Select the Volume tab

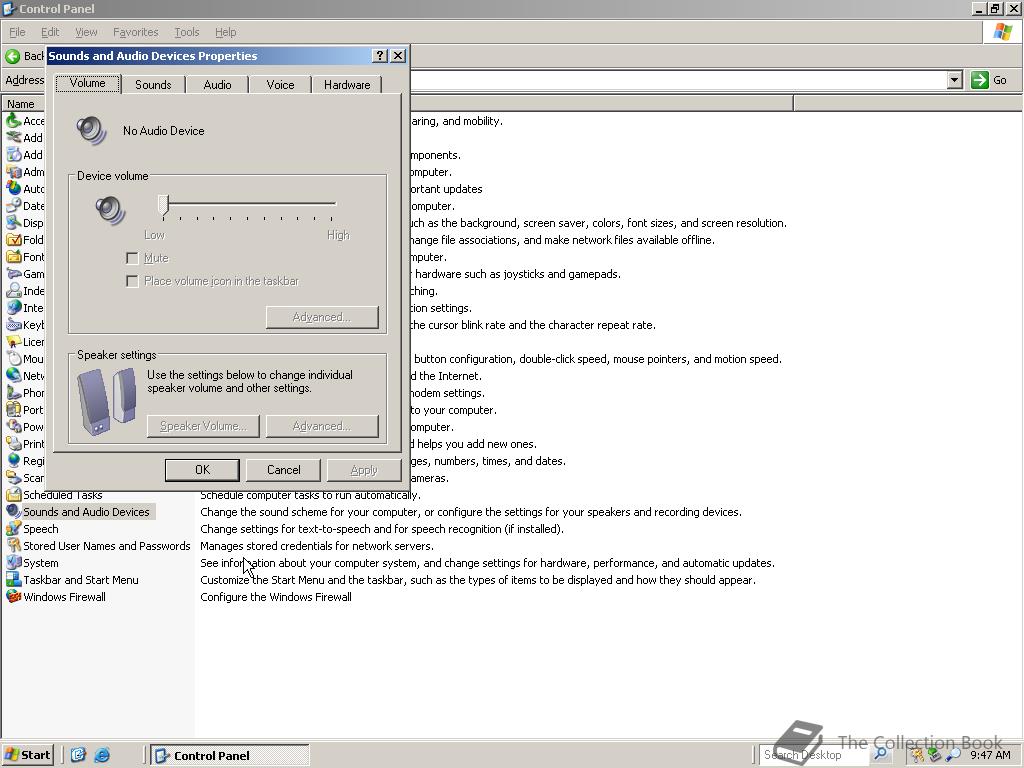[88, 83]
